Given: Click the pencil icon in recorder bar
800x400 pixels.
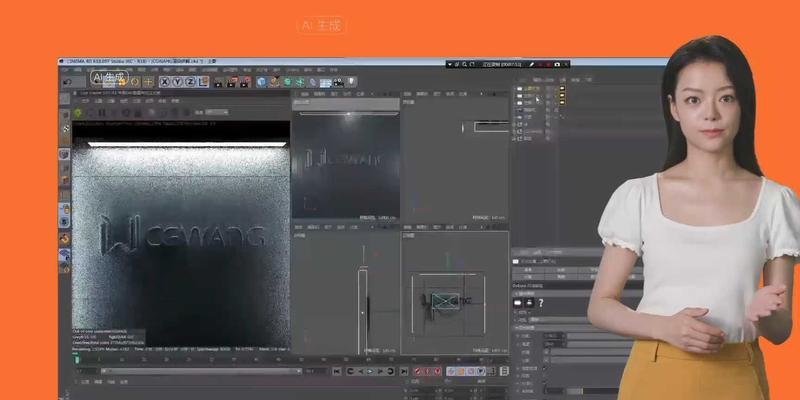Looking at the screenshot, I should [532, 64].
